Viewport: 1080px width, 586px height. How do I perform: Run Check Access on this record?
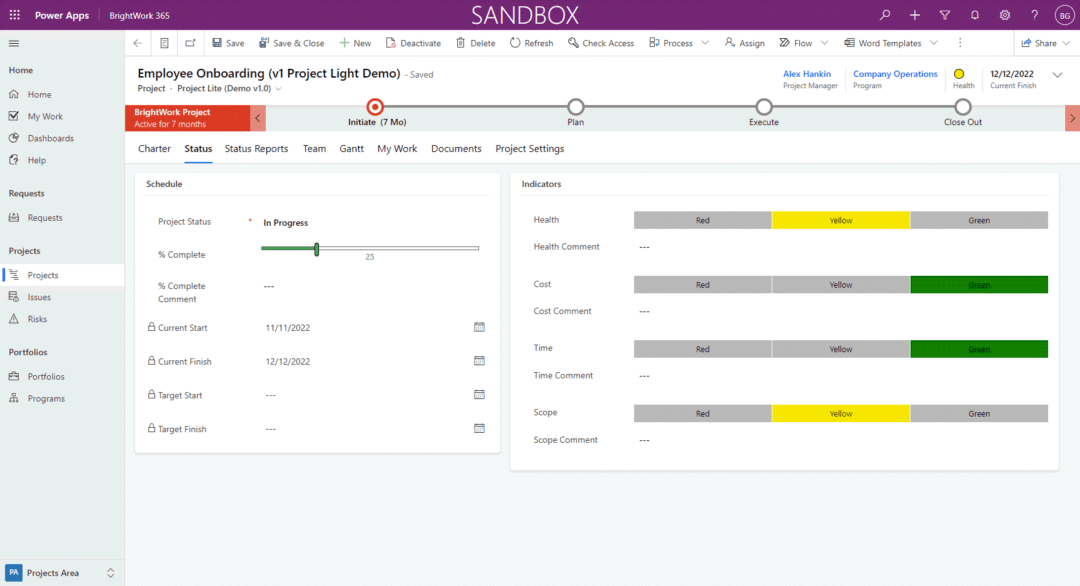(x=601, y=42)
